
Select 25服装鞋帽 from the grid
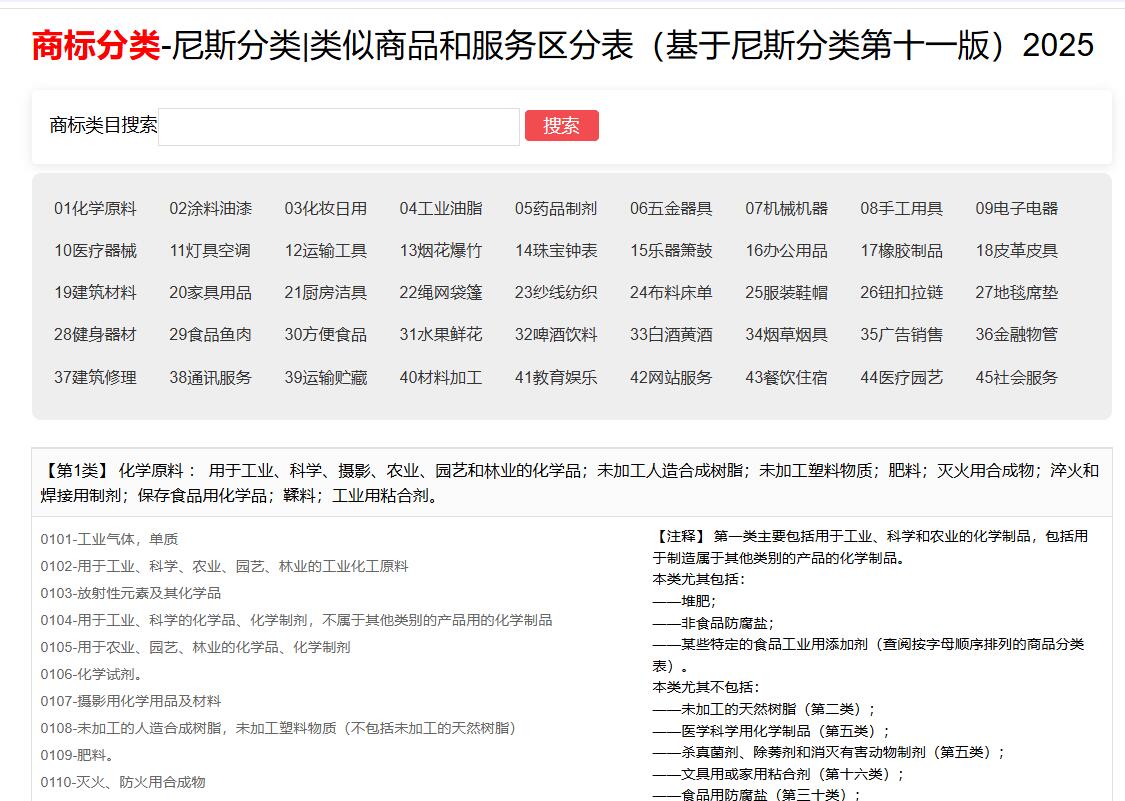pyautogui.click(x=786, y=292)
